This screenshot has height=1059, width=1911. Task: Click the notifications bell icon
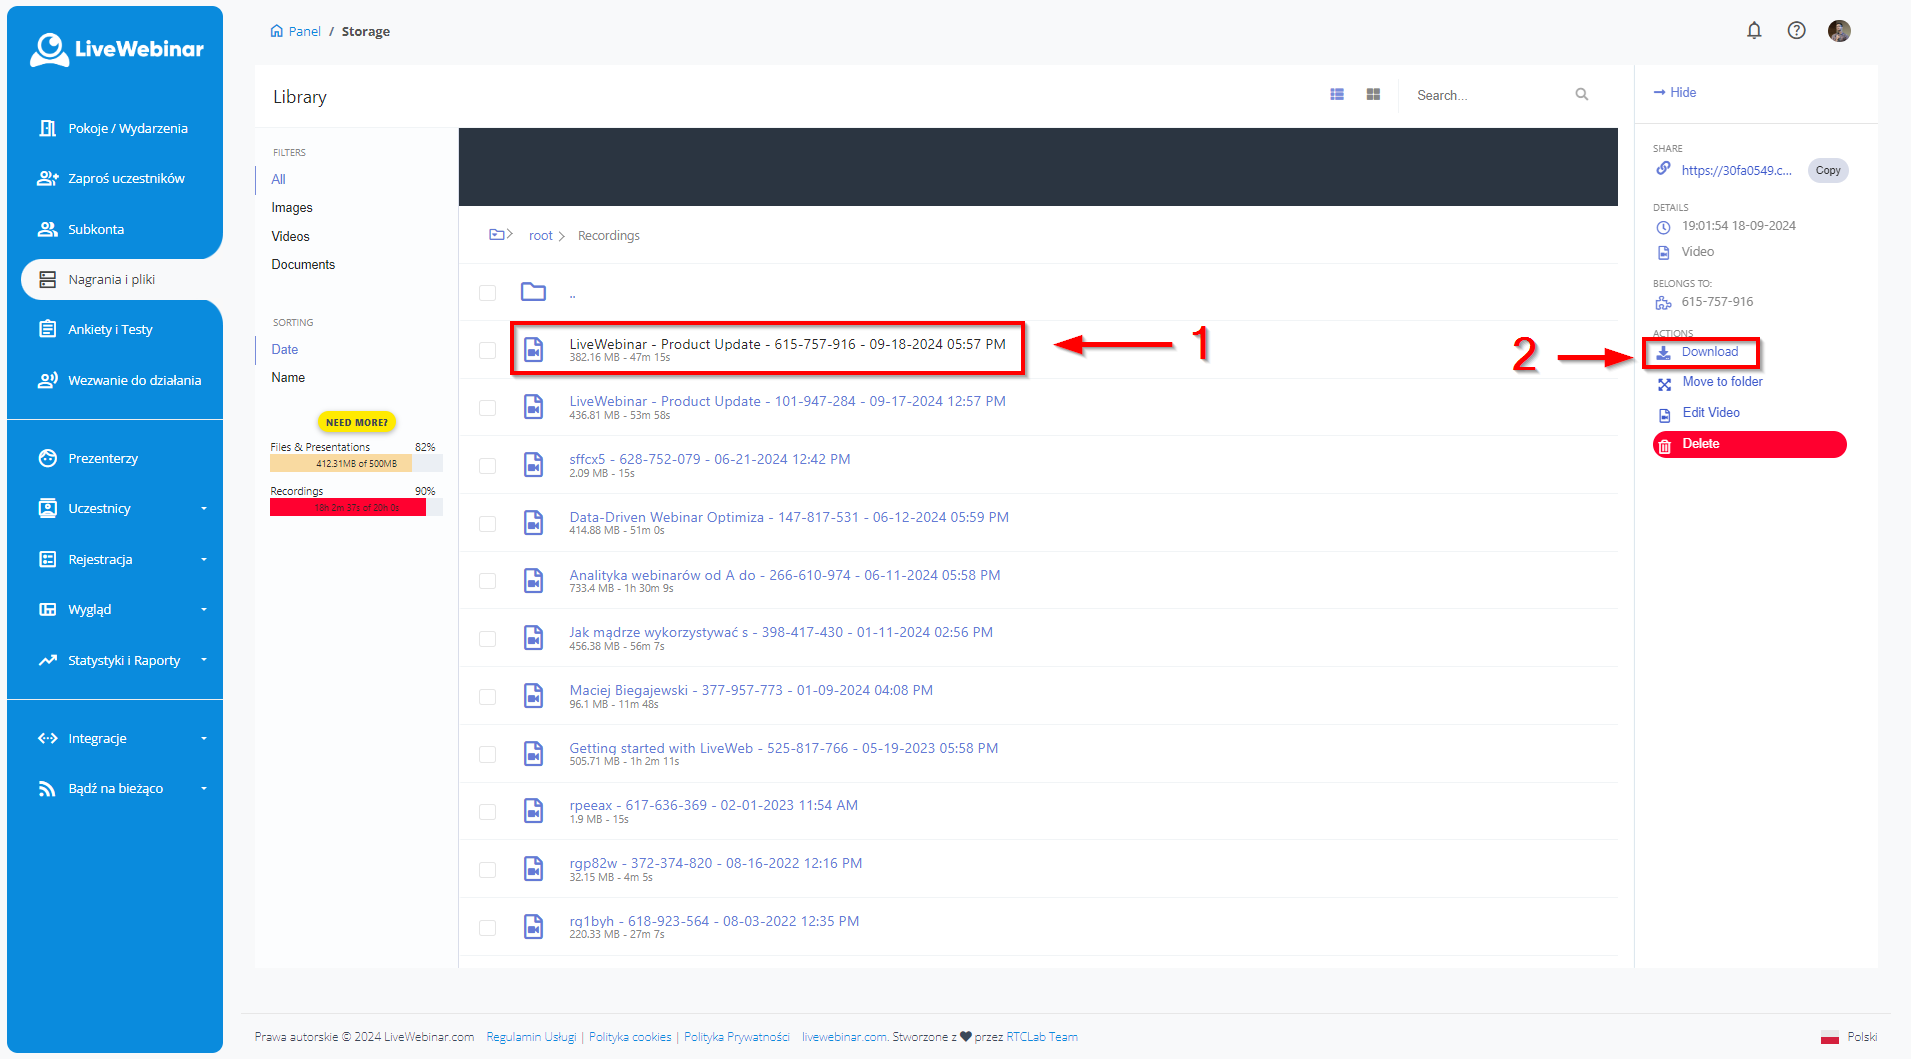pos(1753,31)
